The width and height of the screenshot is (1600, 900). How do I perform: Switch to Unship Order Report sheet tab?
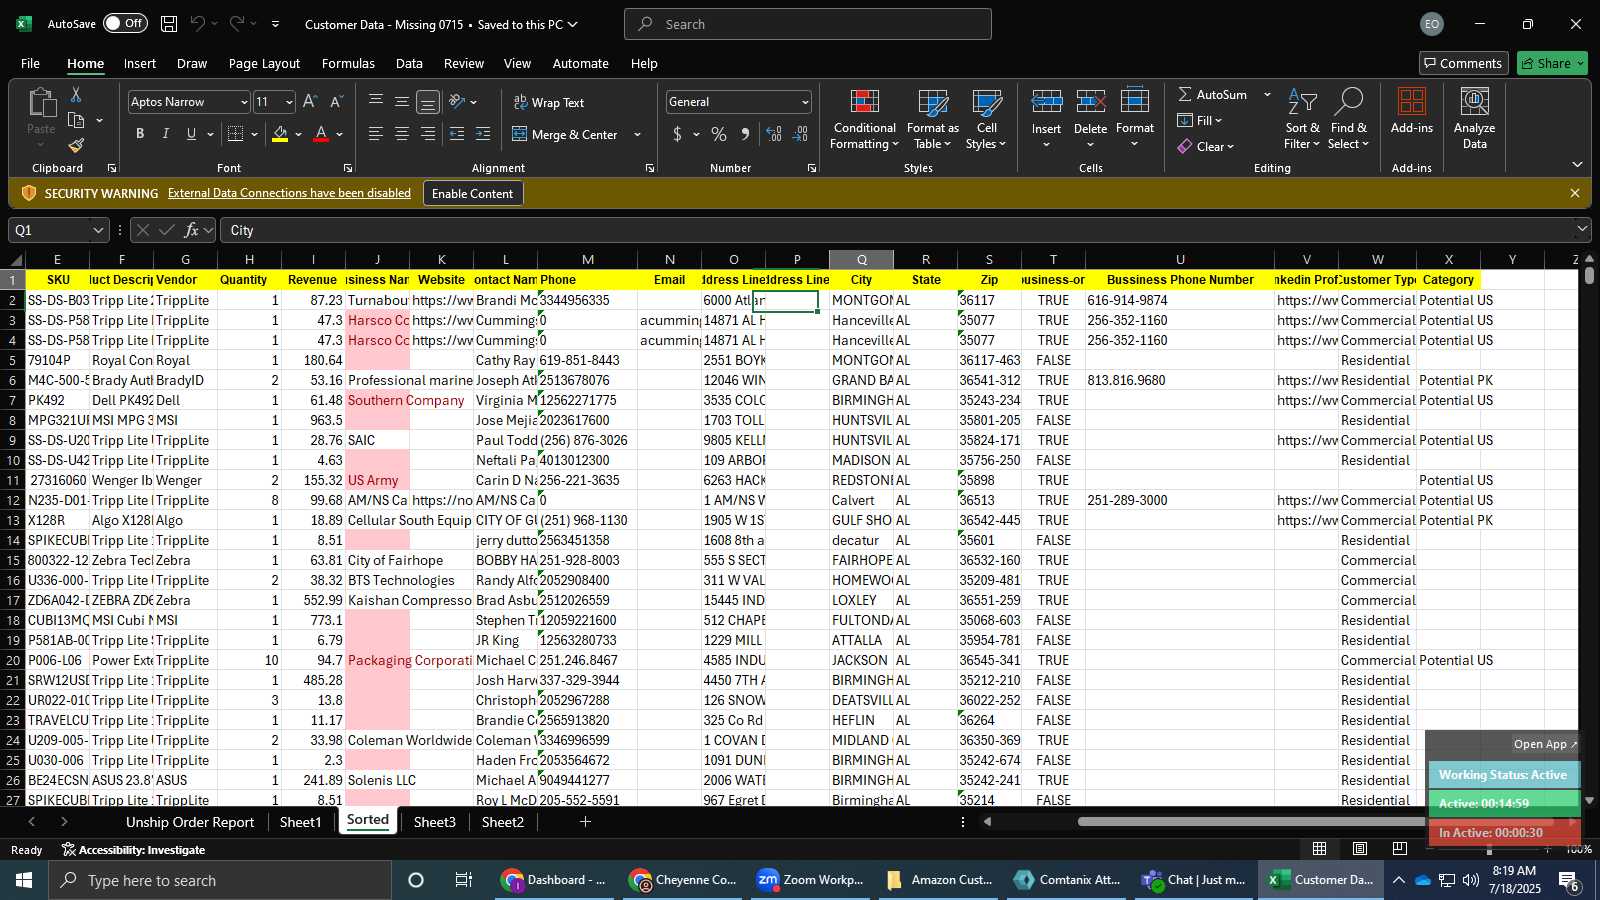click(190, 822)
